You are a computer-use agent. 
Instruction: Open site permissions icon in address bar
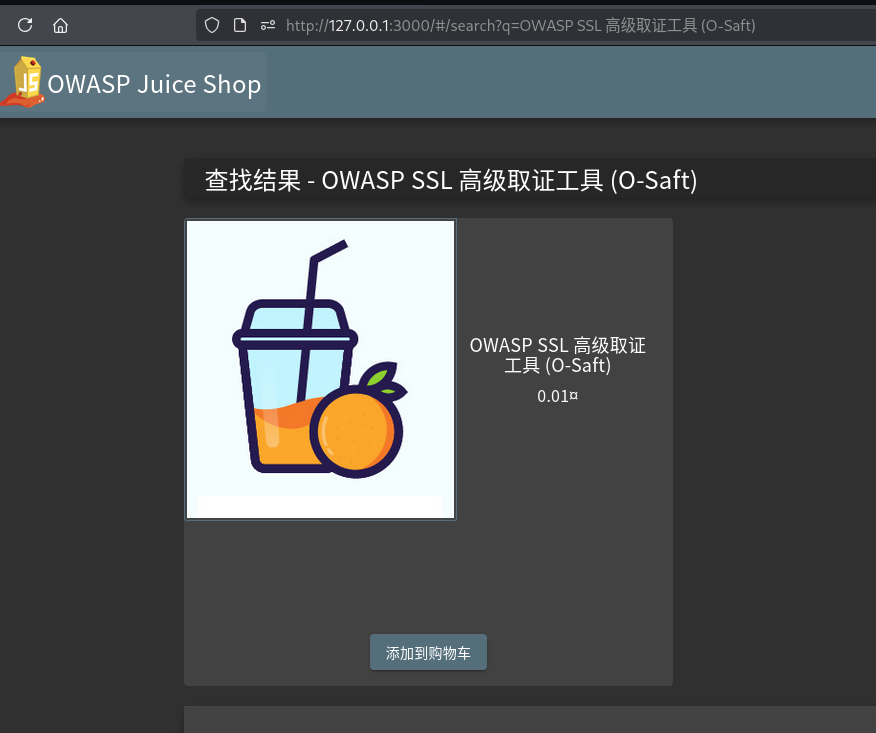pos(268,25)
